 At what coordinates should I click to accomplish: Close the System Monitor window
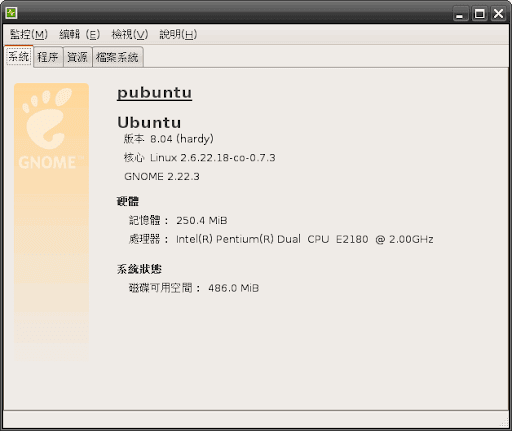[498, 14]
